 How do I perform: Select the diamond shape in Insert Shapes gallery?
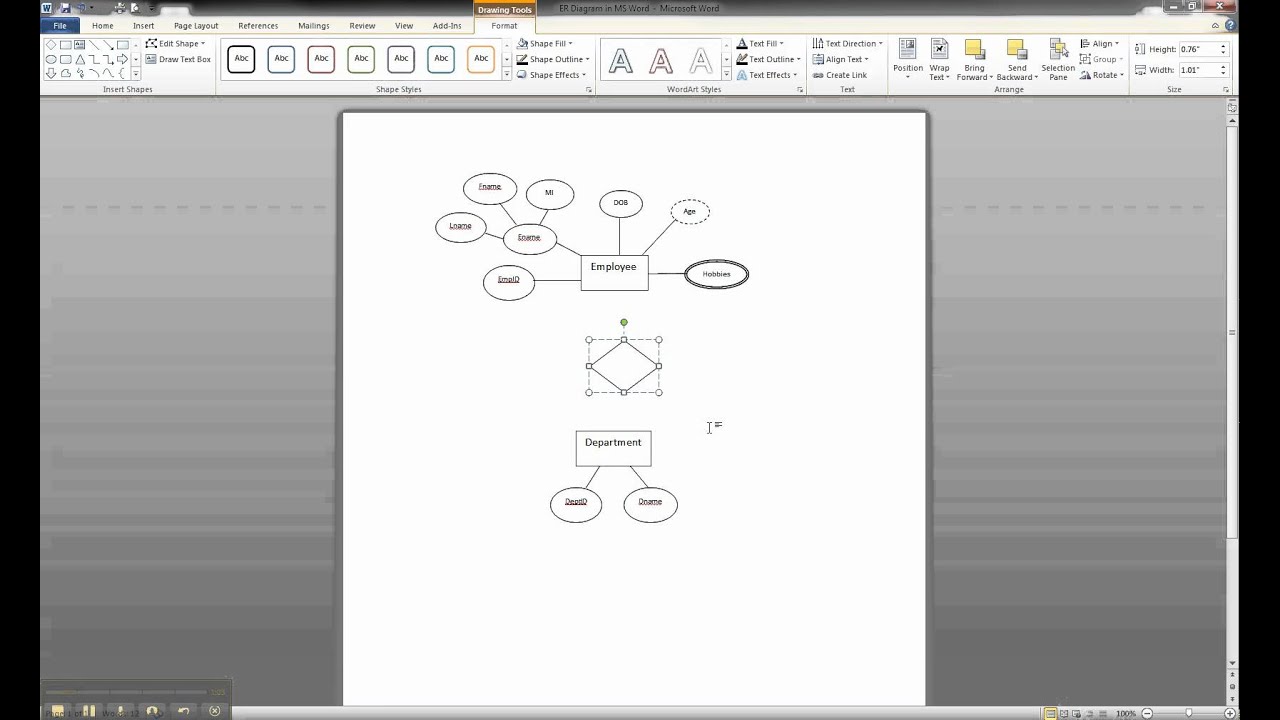(51, 45)
